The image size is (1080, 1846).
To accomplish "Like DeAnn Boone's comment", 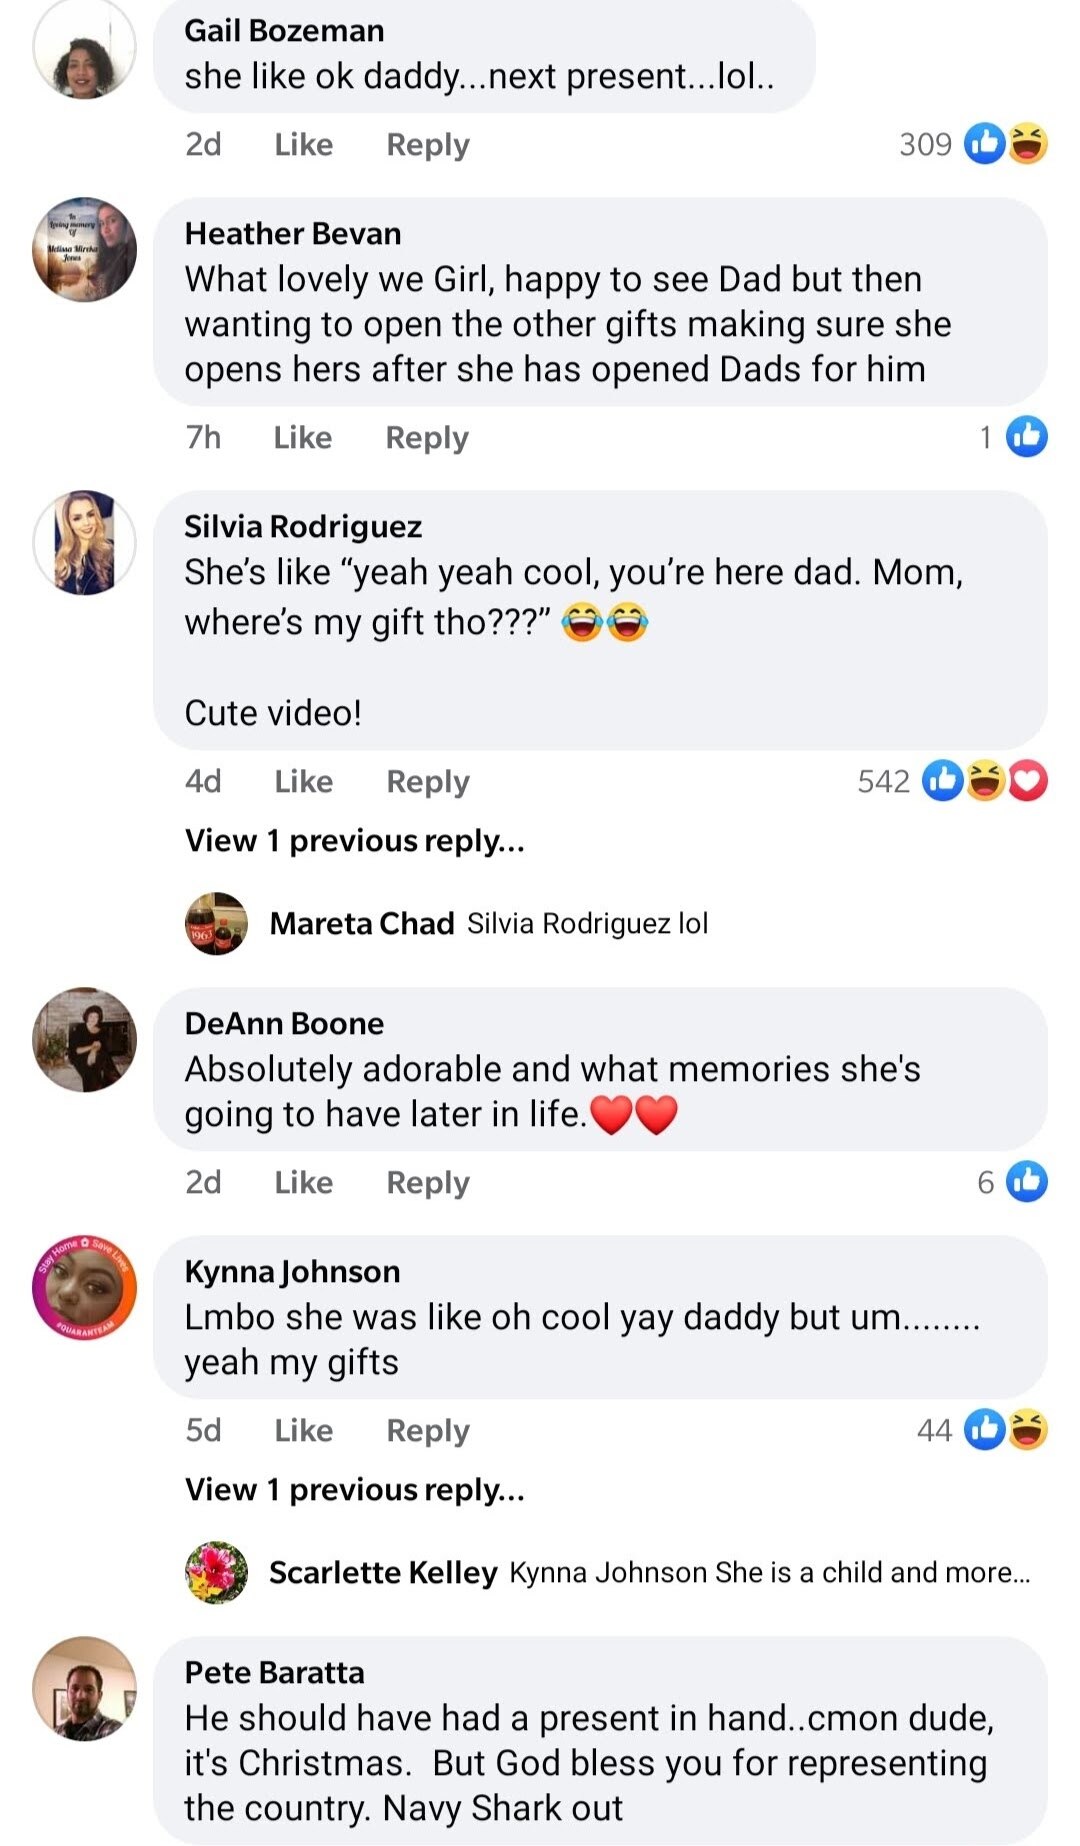I will point(303,1183).
